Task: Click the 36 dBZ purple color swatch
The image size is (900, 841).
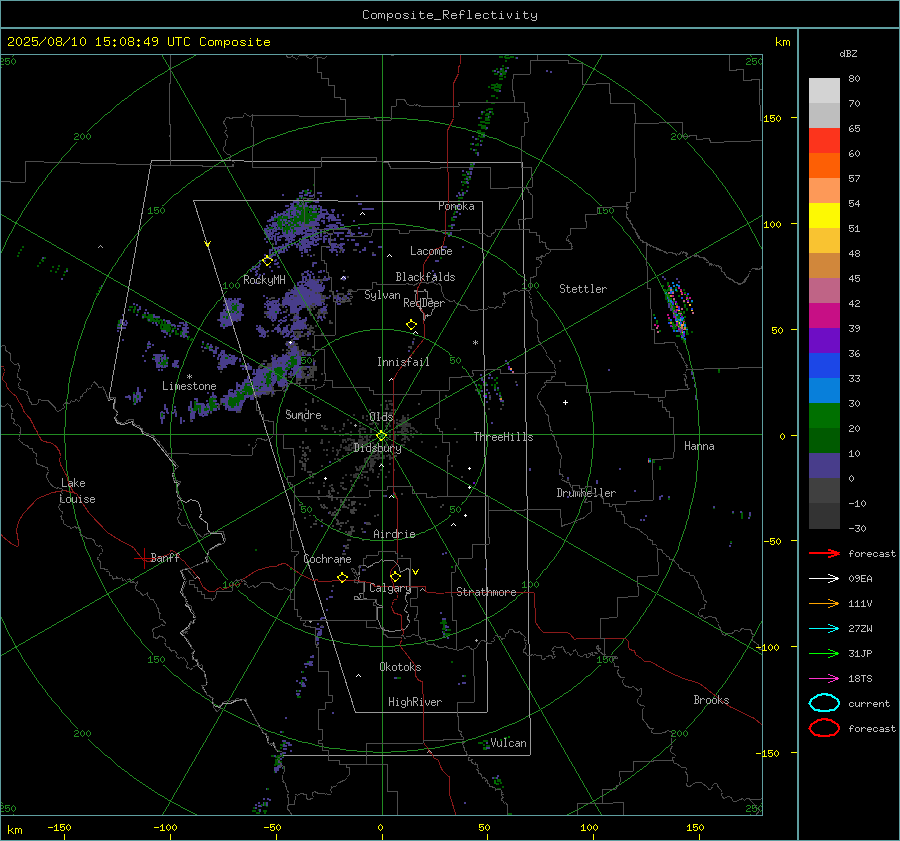Action: pos(824,340)
